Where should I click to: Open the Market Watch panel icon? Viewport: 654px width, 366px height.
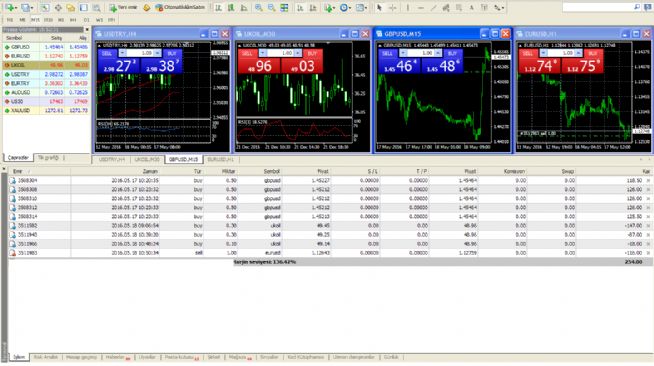click(45, 8)
